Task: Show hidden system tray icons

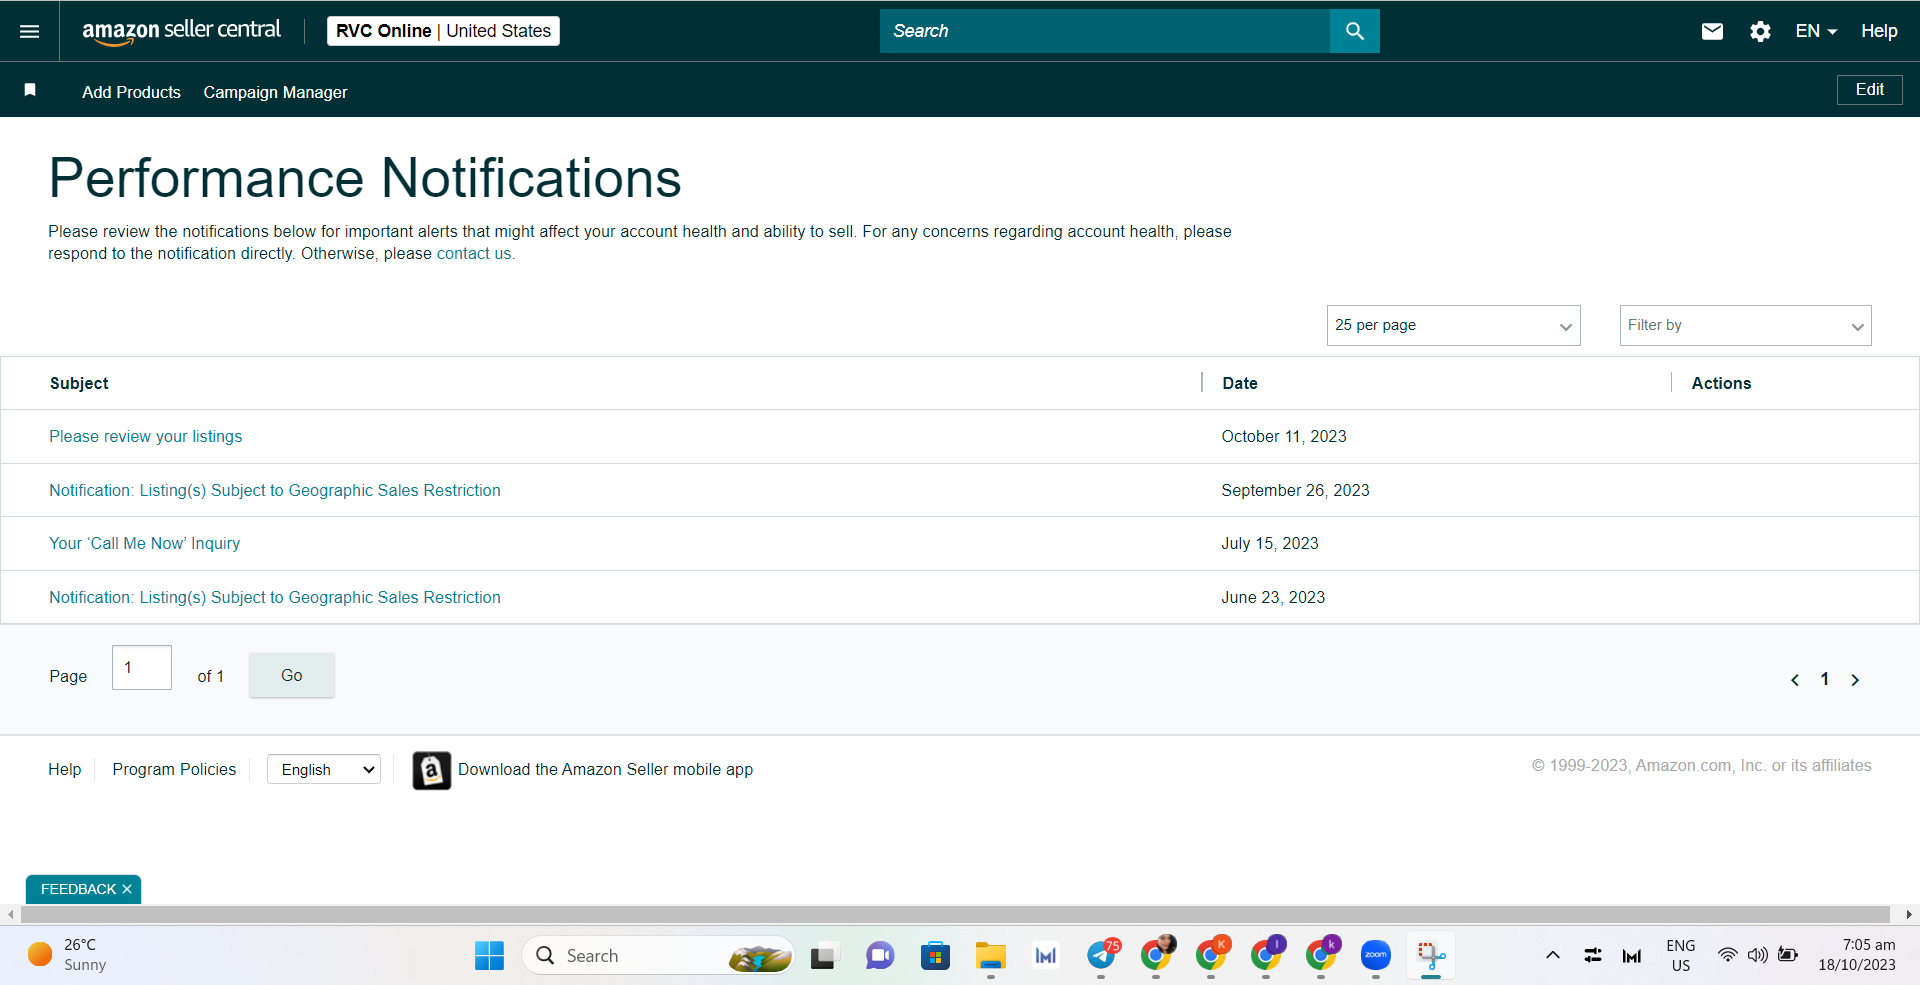Action: [x=1553, y=955]
